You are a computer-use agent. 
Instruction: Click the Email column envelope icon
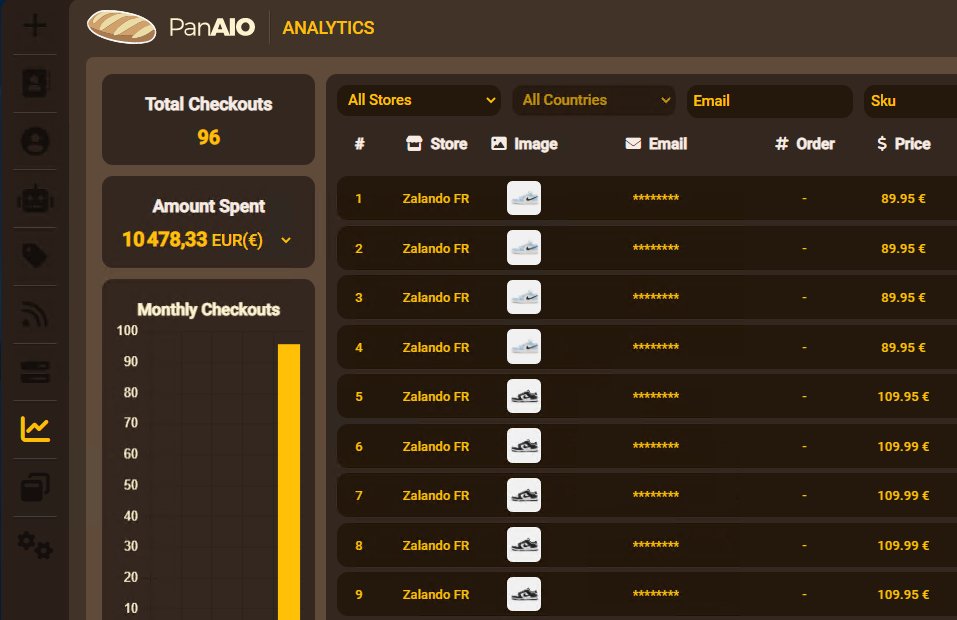pos(633,143)
